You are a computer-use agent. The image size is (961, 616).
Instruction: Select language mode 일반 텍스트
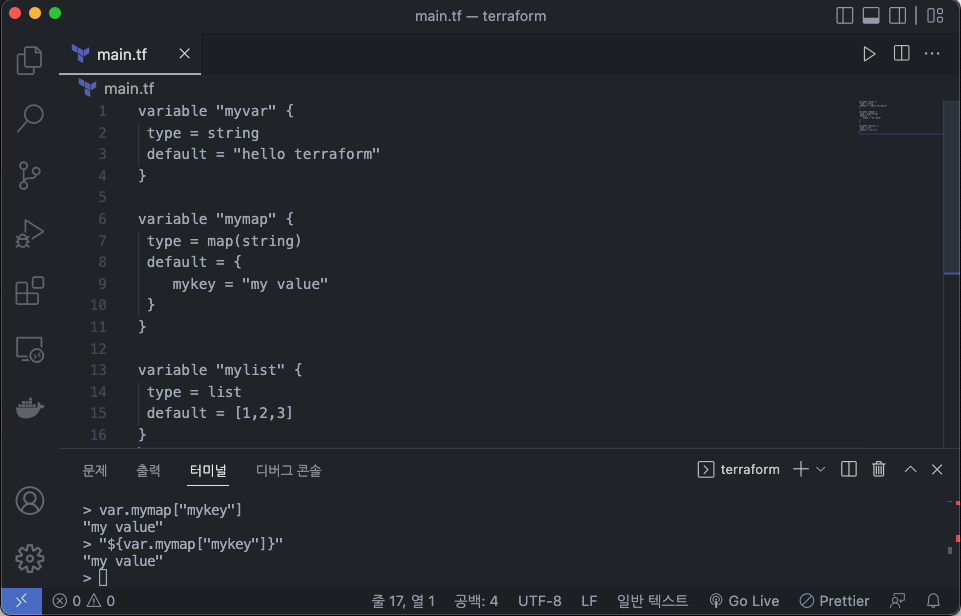(652, 601)
